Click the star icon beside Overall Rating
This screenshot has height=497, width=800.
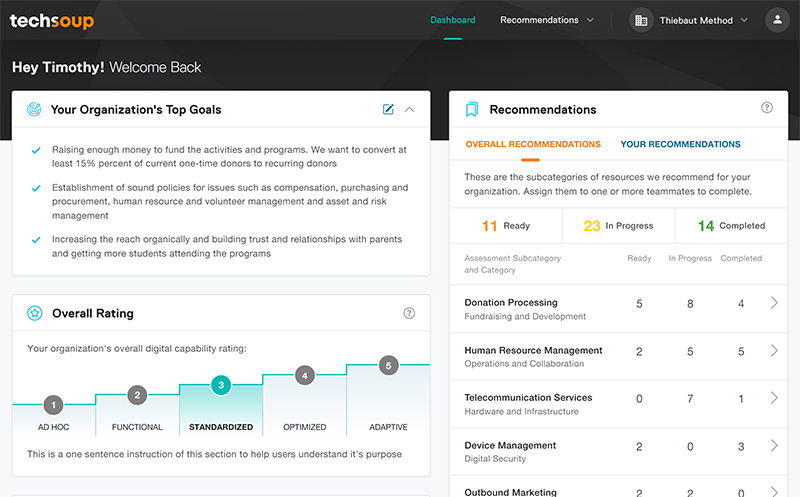point(35,313)
